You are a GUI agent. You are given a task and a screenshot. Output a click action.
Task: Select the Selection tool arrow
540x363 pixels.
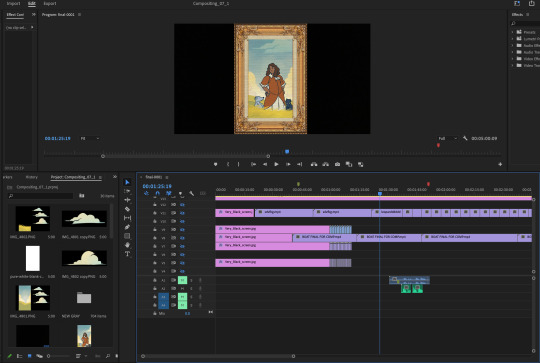point(127,182)
